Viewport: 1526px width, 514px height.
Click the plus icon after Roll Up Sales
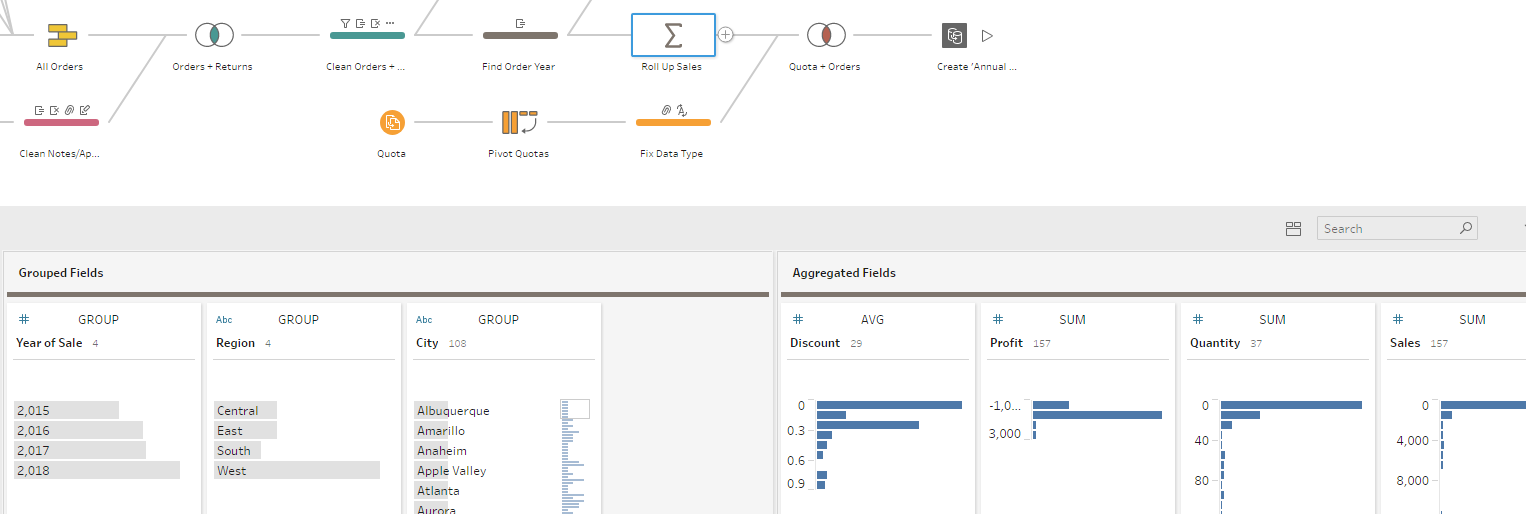(726, 35)
